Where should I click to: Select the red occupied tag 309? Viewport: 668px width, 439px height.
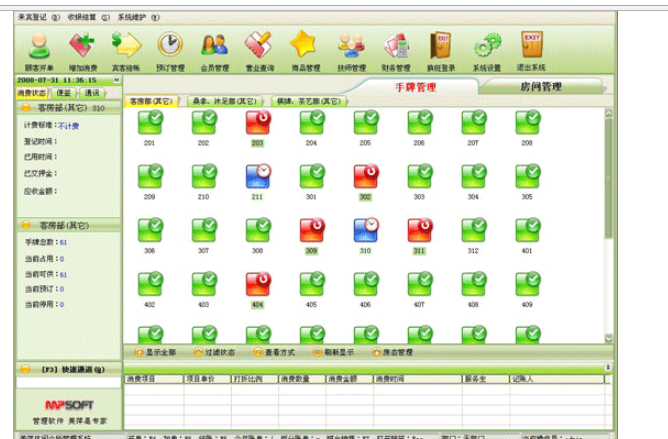(x=311, y=236)
